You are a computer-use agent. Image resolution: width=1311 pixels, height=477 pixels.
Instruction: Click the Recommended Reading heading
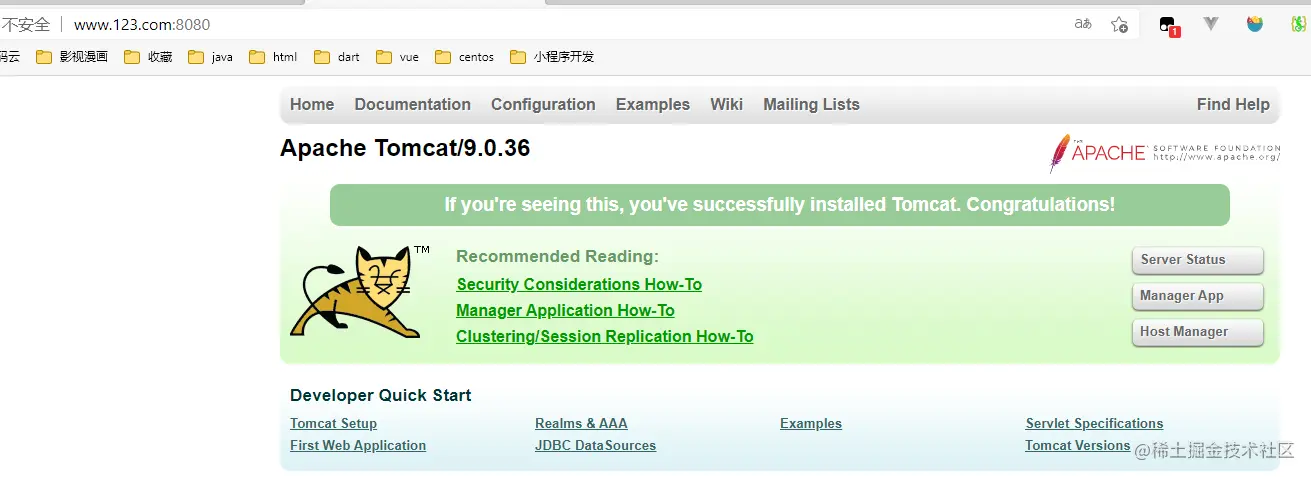coord(557,256)
